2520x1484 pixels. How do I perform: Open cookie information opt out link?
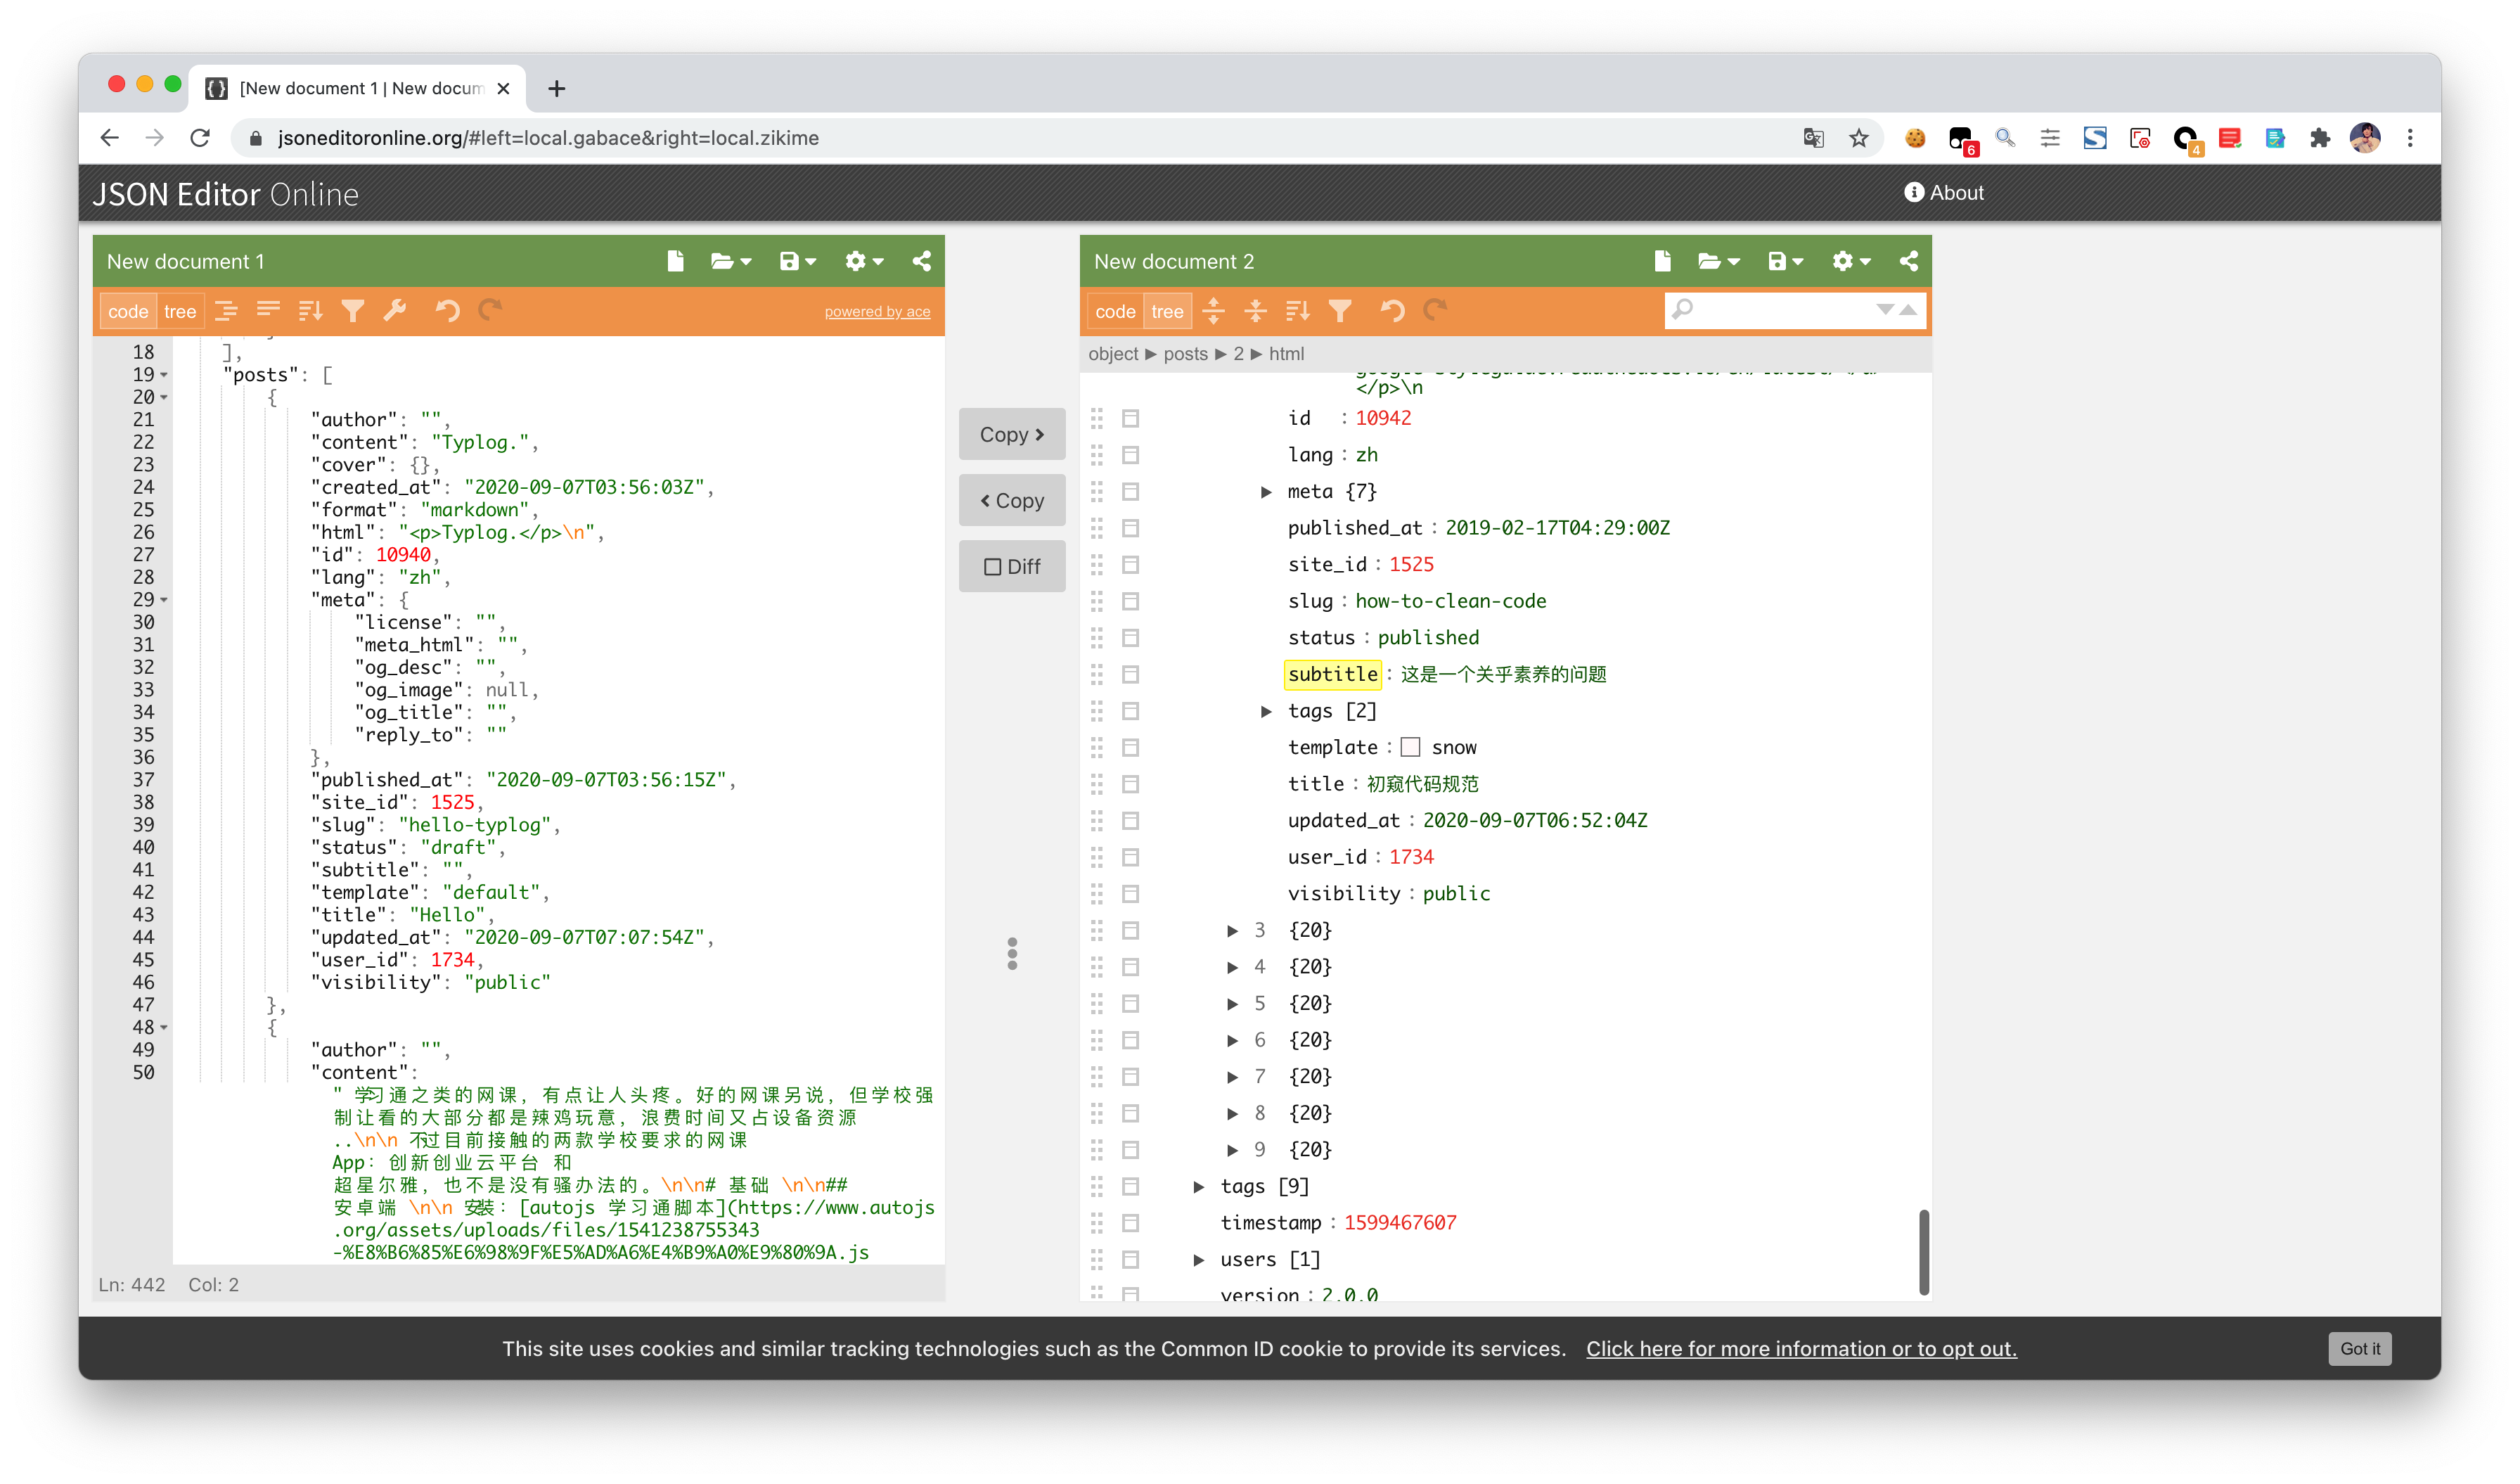point(1801,1348)
